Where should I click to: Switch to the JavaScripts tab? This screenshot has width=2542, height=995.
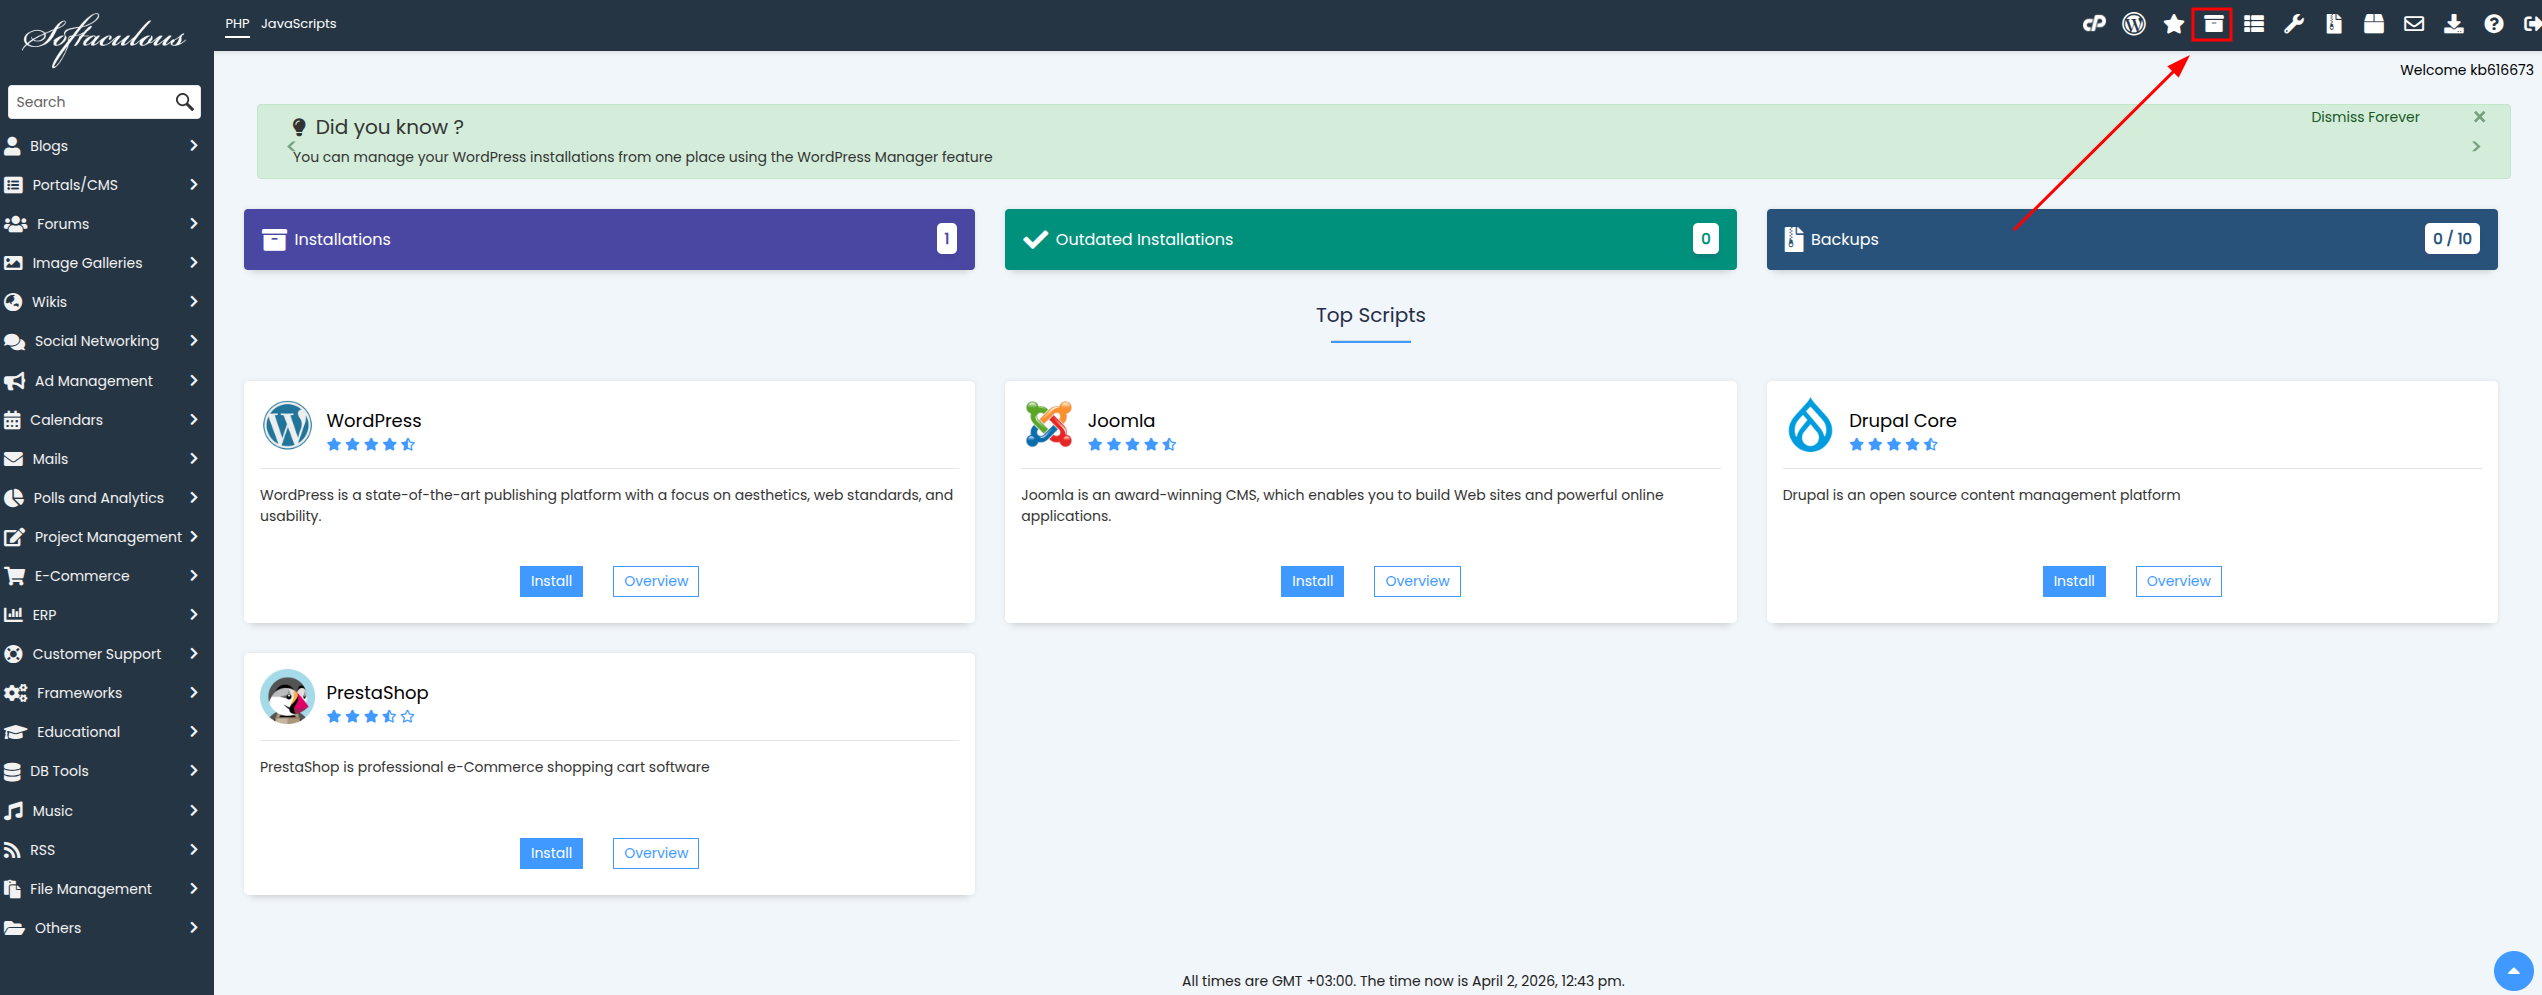298,24
